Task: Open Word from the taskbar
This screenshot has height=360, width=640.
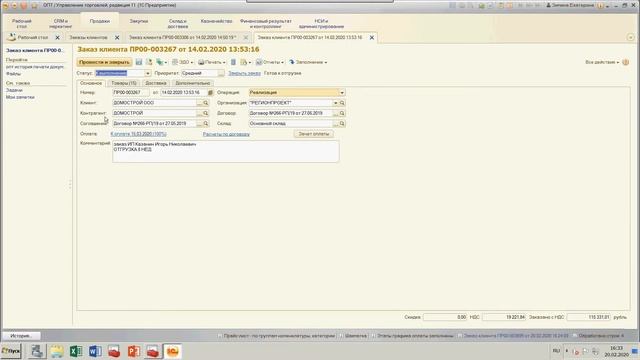Action: coord(95,351)
